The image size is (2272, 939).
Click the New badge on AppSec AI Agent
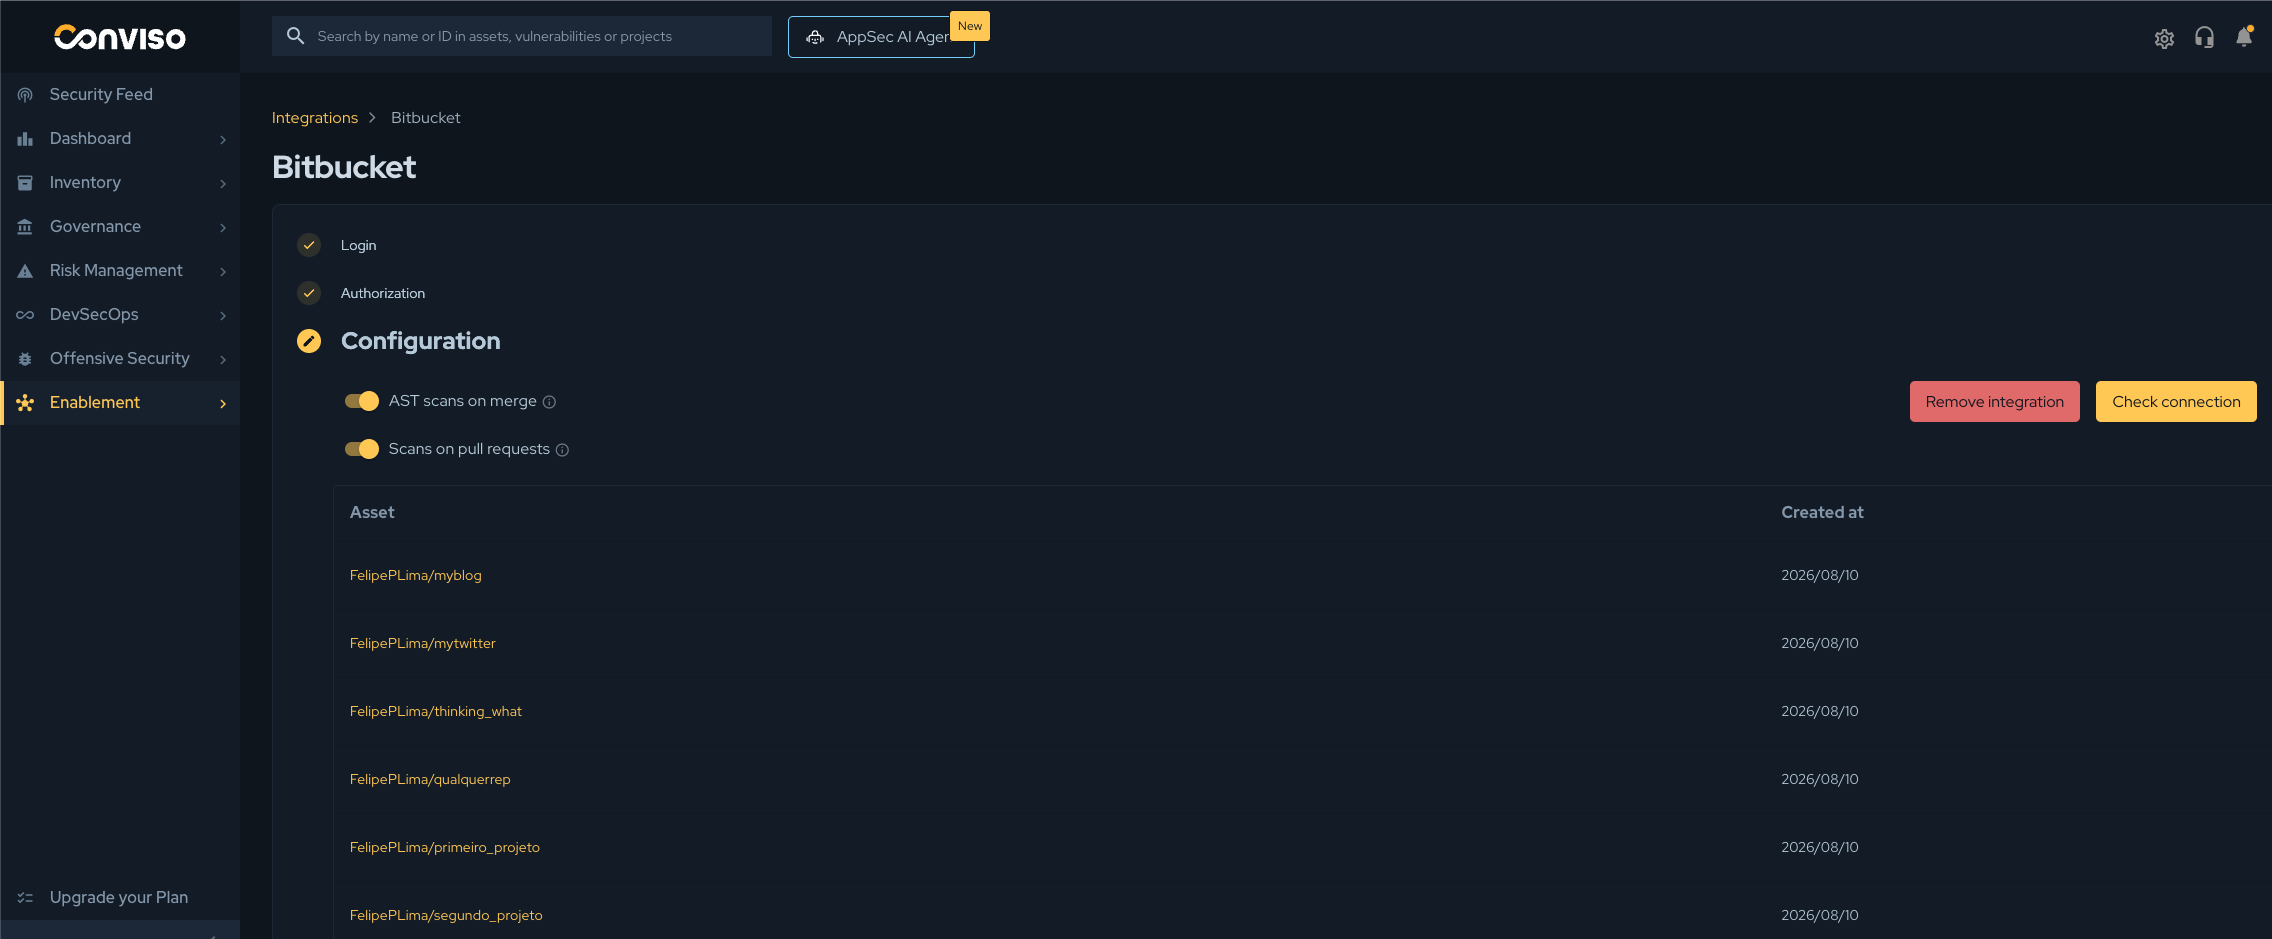tap(970, 26)
